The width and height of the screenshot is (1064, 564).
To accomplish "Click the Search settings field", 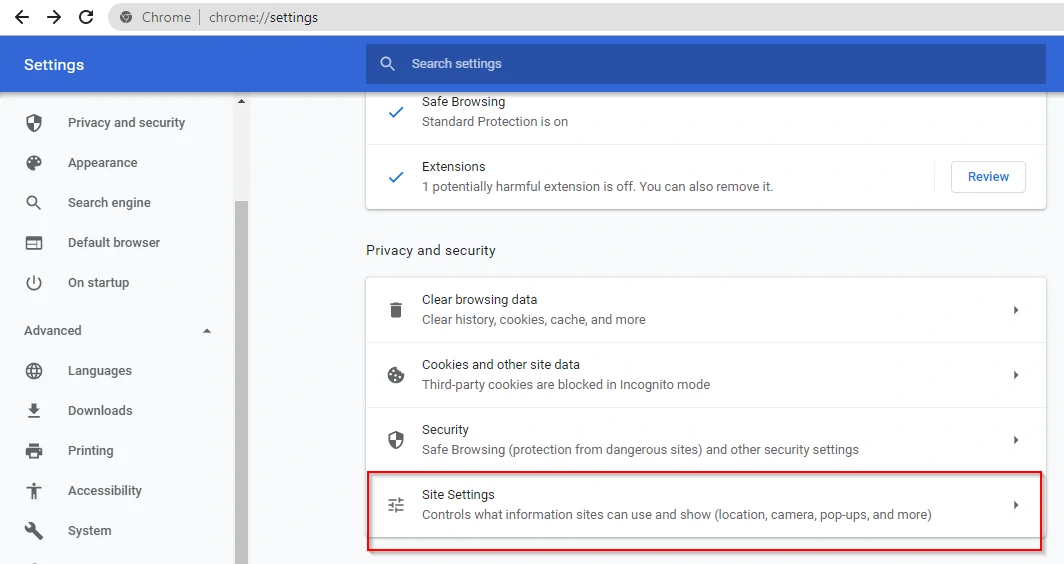I will click(x=706, y=64).
